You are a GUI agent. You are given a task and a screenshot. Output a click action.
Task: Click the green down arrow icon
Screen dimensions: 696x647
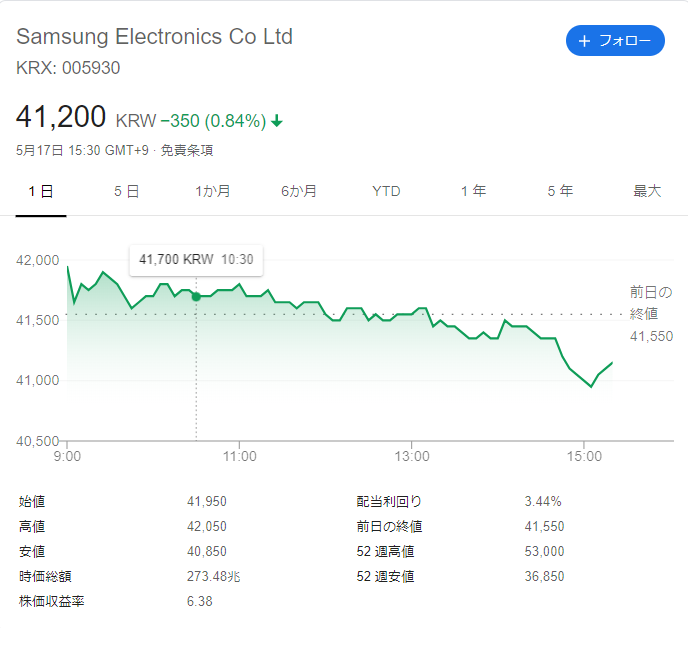(x=277, y=121)
